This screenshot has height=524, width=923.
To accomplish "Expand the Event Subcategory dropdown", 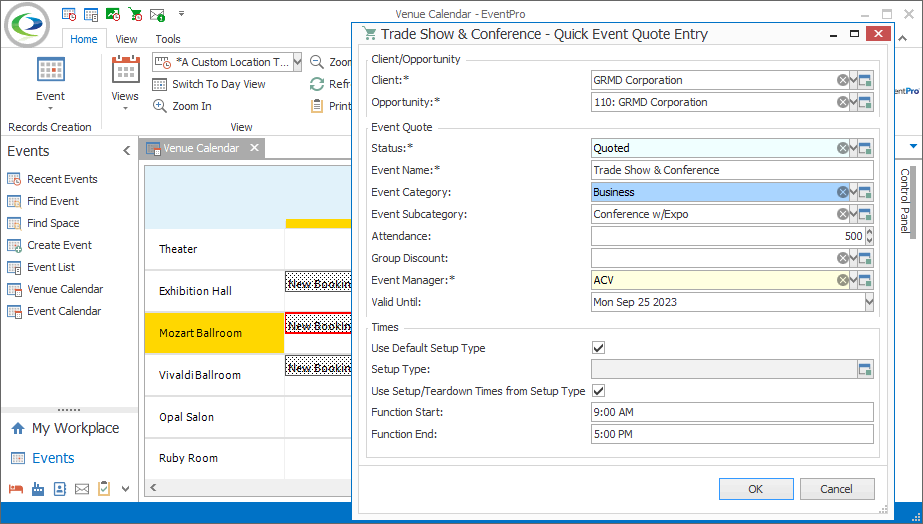I will (x=854, y=214).
